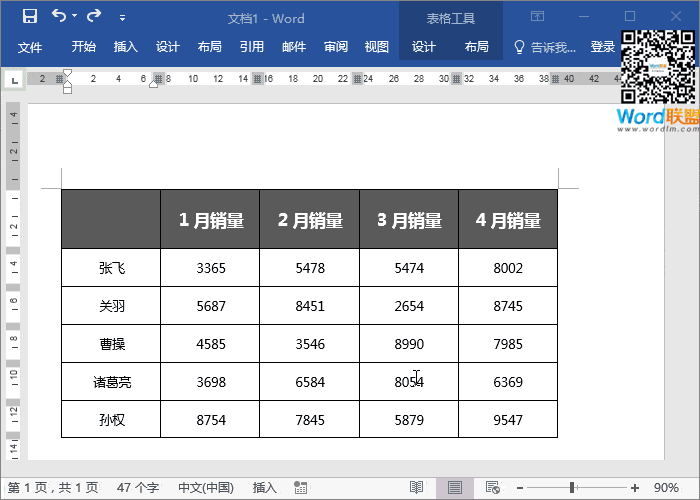Click the Redo arrow icon
The height and width of the screenshot is (500, 700).
(x=94, y=17)
